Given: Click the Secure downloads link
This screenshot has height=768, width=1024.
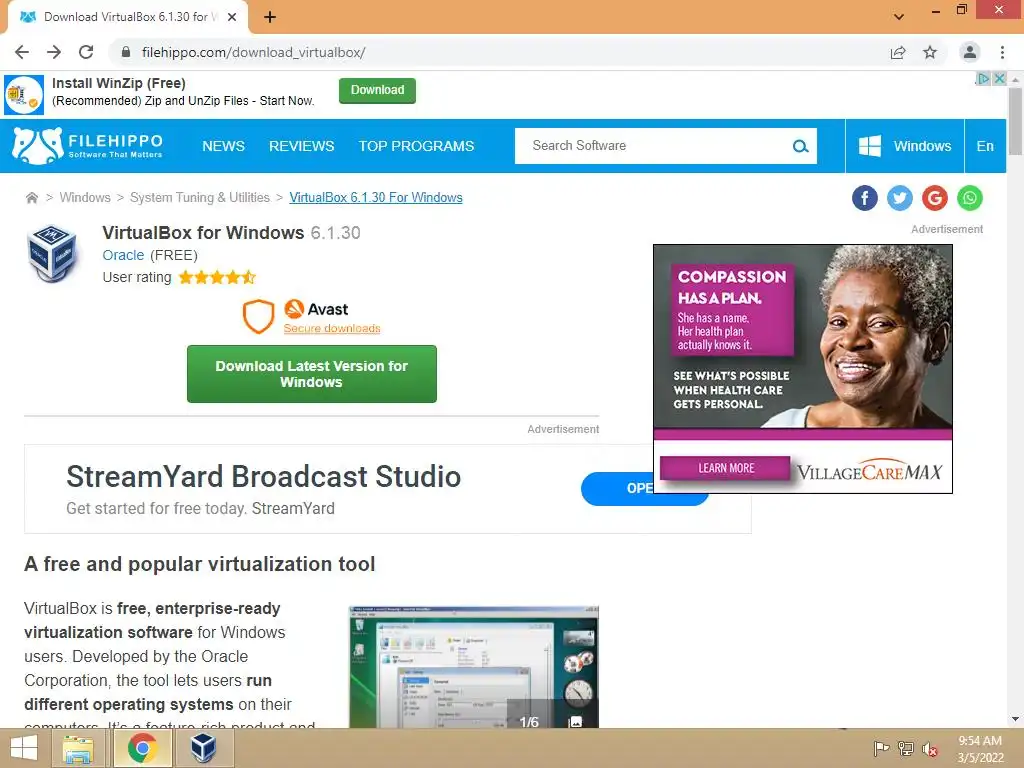Looking at the screenshot, I should click(332, 328).
